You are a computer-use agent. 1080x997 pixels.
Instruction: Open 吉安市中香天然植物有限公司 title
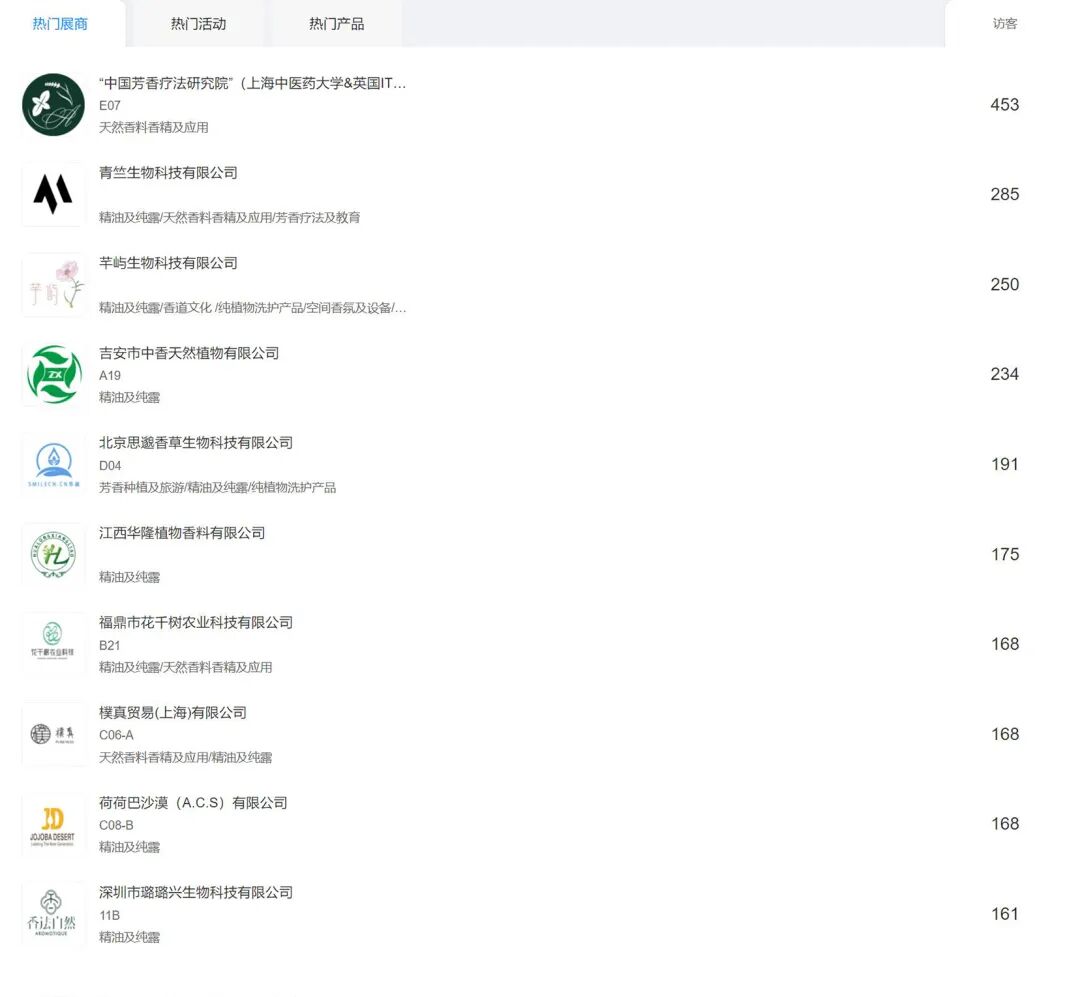click(189, 353)
